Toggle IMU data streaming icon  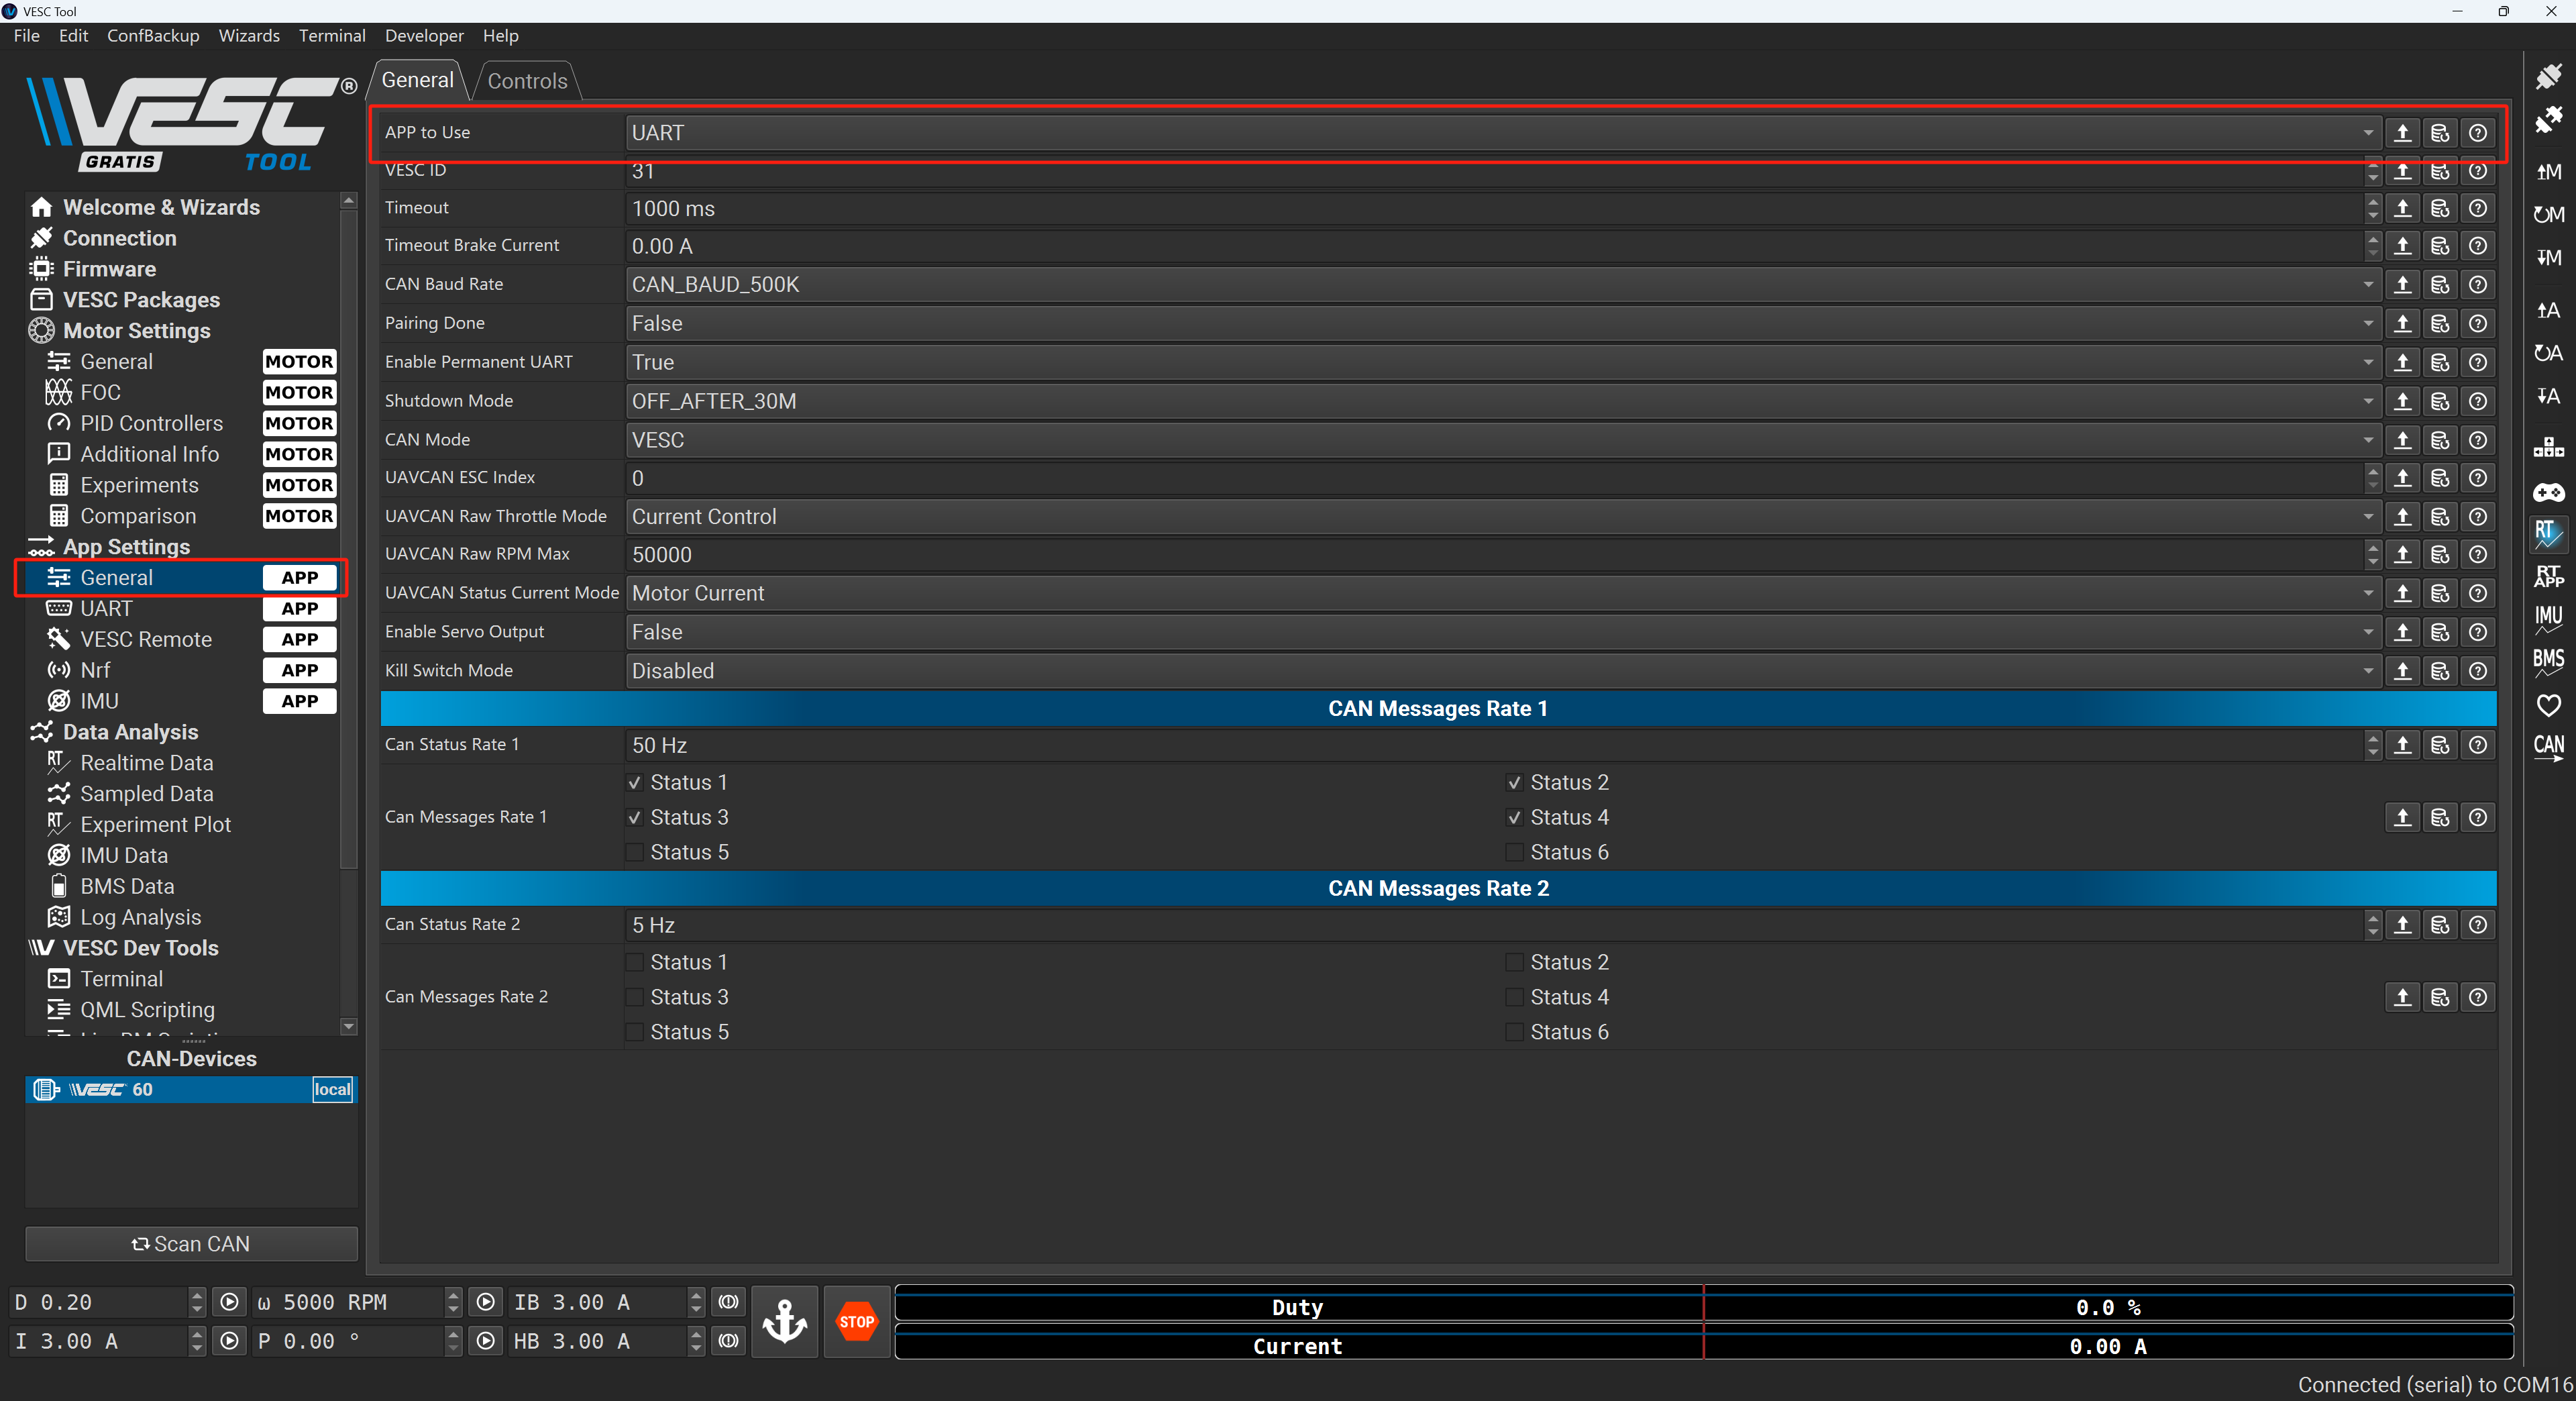tap(2548, 619)
